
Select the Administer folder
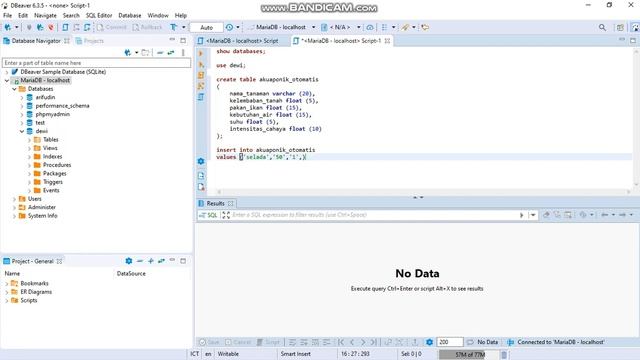pyautogui.click(x=42, y=207)
